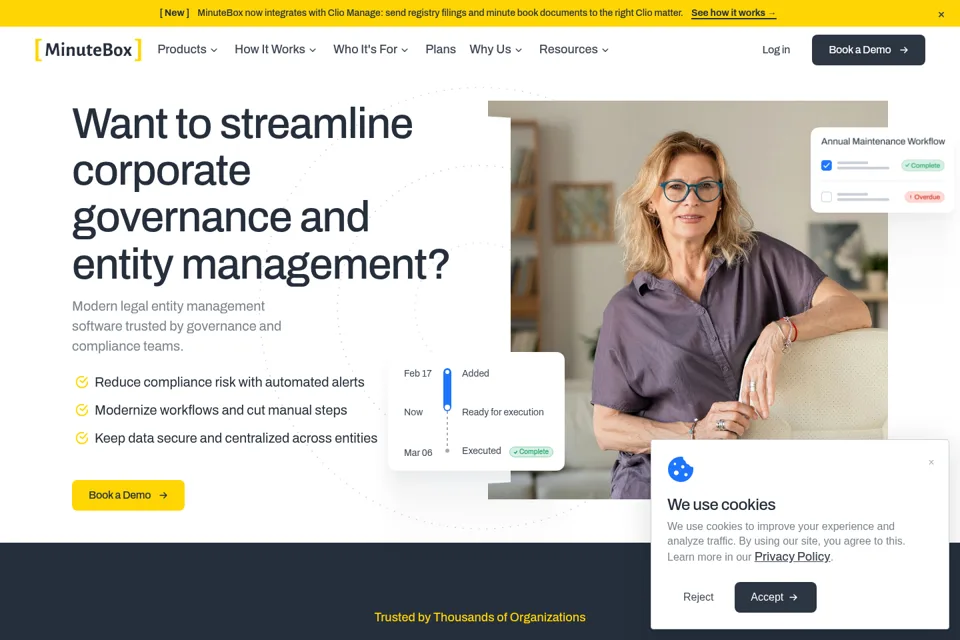
Task: Toggle the unchecked Overdue workflow checkbox
Action: point(826,197)
